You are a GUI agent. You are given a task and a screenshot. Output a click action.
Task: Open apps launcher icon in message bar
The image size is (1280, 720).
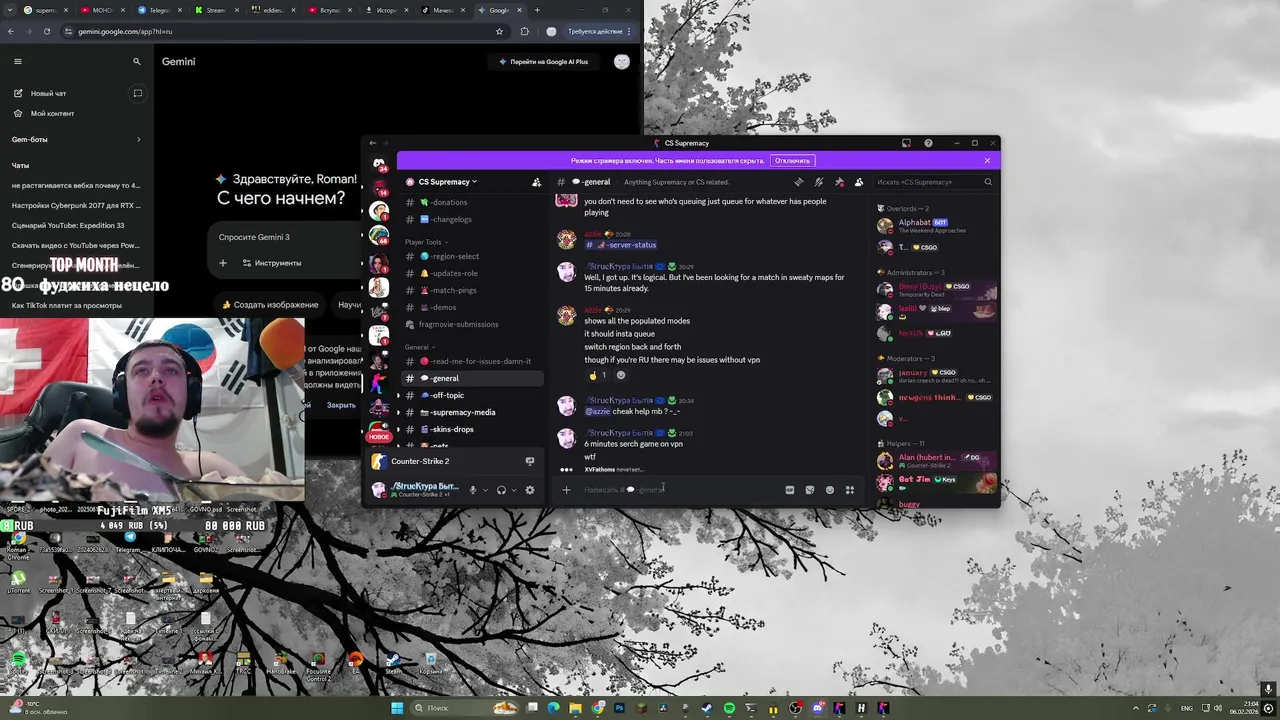850,490
